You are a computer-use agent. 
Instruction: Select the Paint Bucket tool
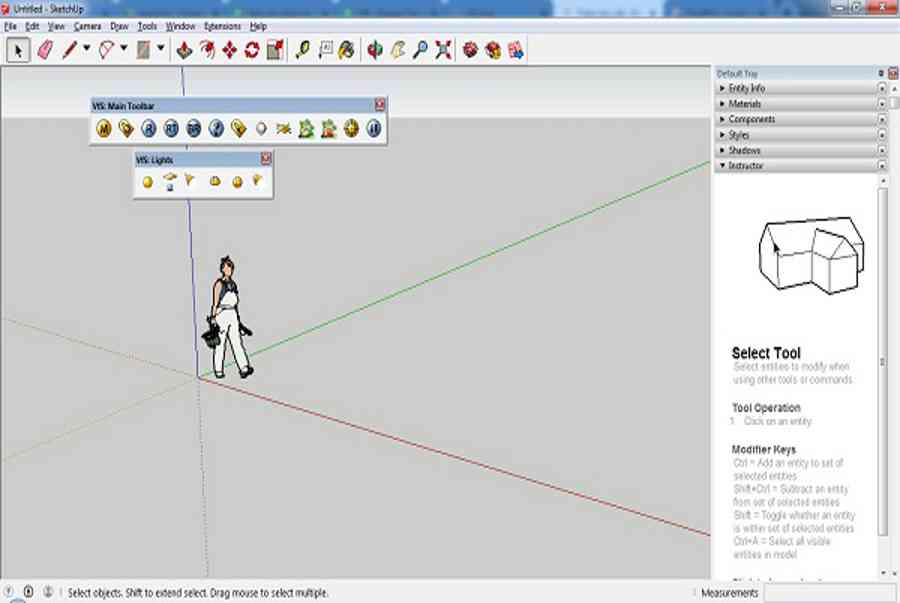point(346,50)
